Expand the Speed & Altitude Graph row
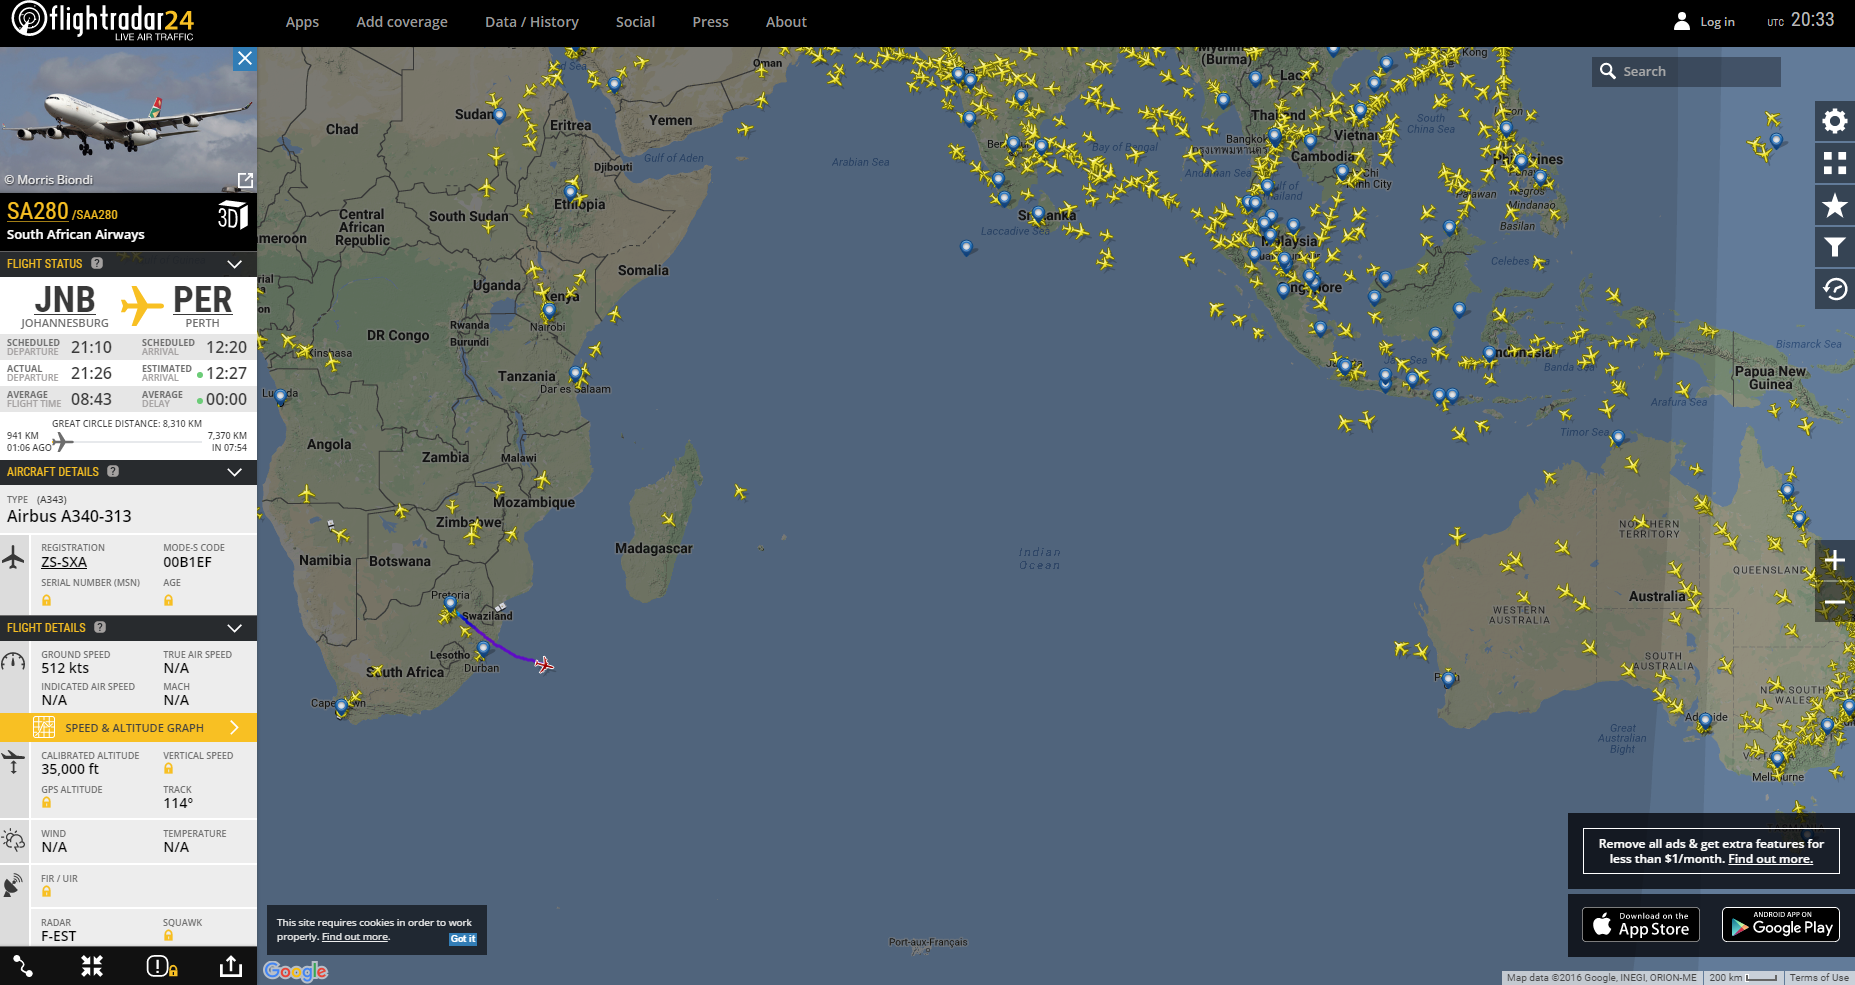 tap(128, 727)
